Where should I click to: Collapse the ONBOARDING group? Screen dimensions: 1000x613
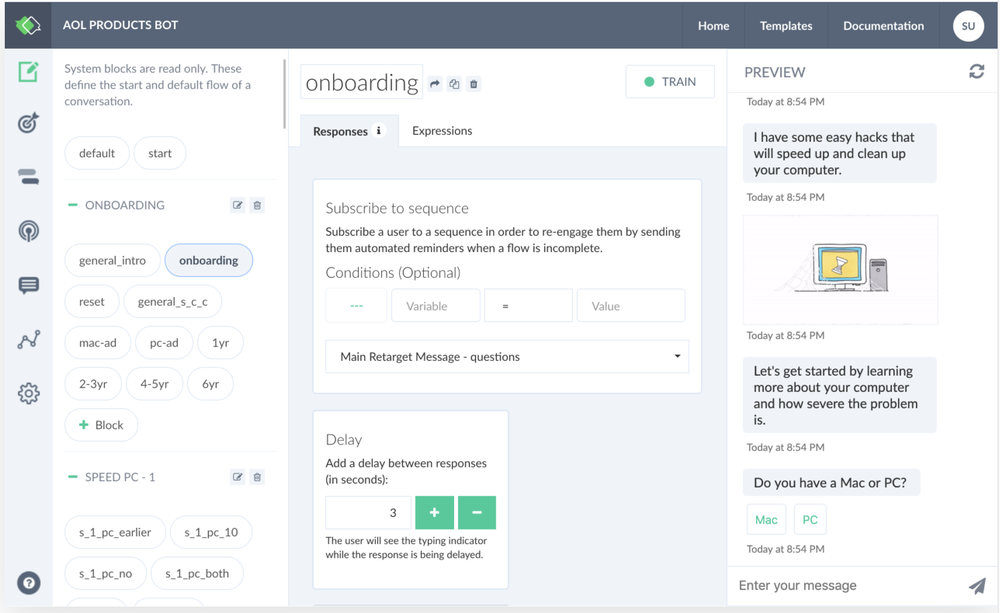point(73,205)
